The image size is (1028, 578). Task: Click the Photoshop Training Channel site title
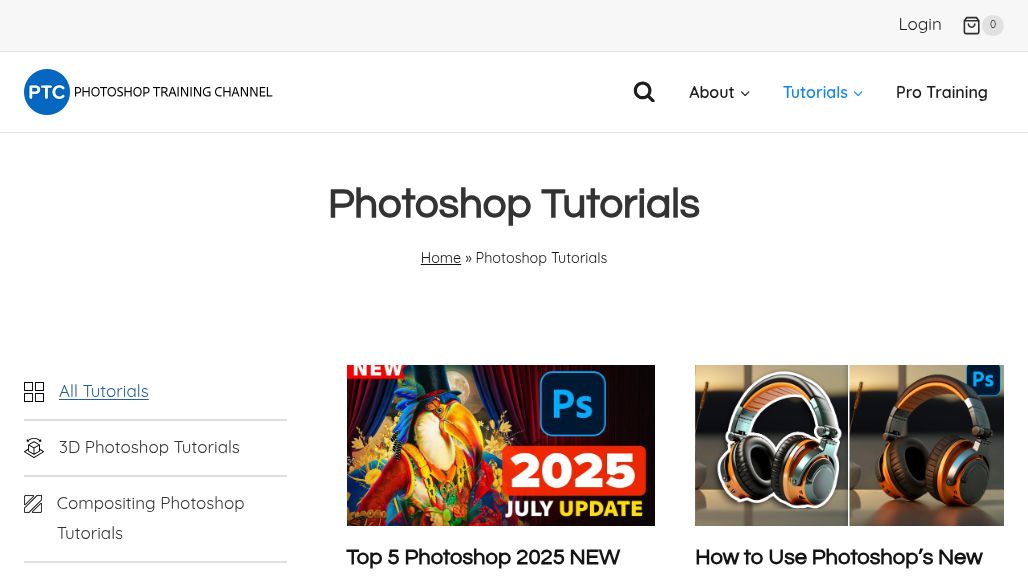click(173, 92)
